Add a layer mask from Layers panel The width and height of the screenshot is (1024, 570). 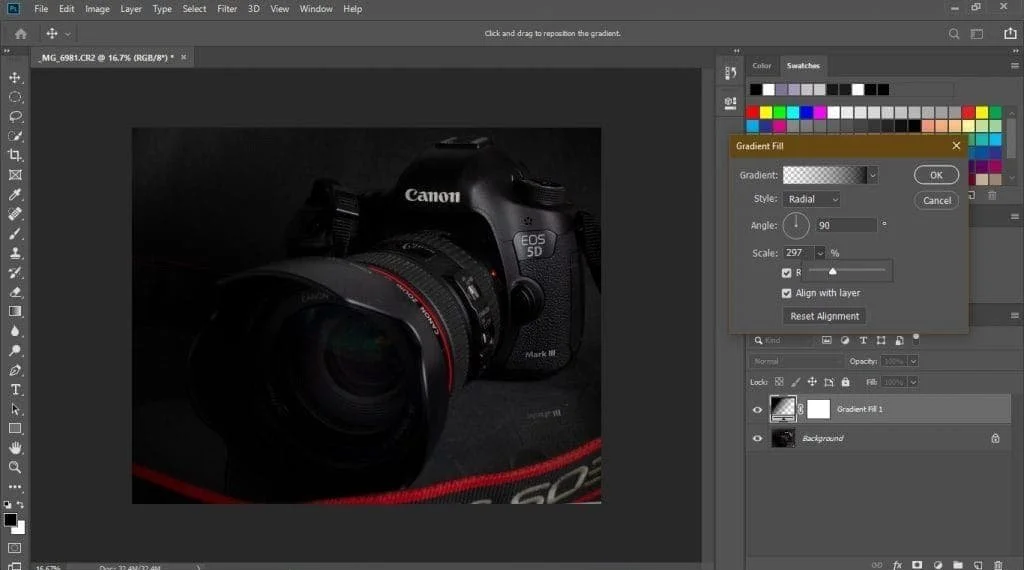point(917,565)
